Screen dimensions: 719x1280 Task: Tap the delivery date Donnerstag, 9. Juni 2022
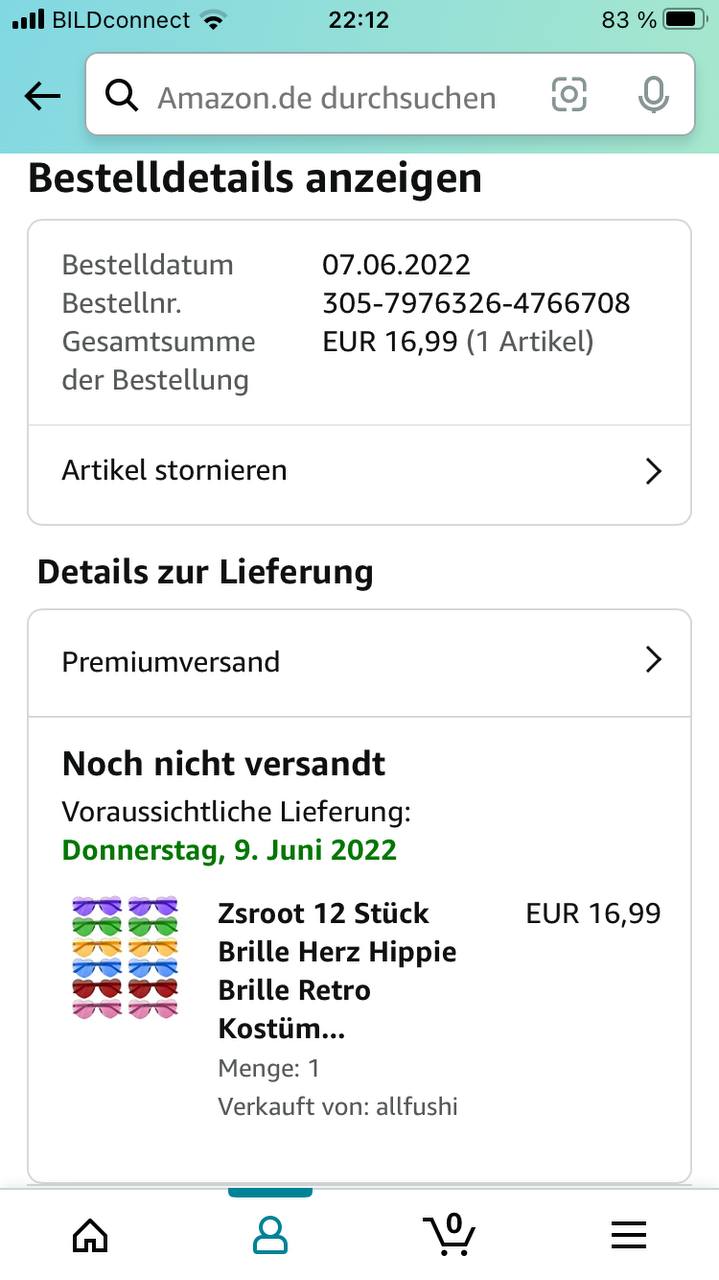pyautogui.click(x=229, y=850)
